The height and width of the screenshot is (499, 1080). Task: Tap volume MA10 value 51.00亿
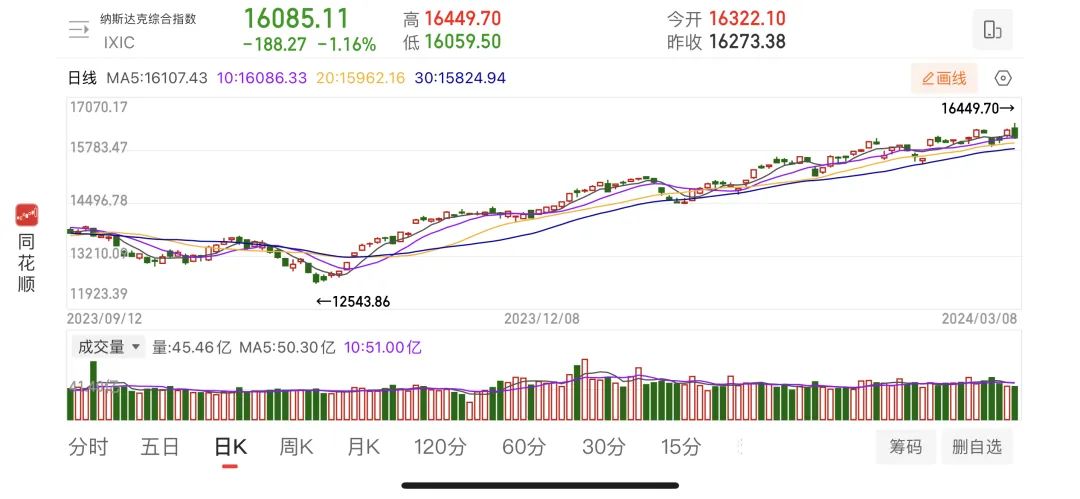click(383, 347)
